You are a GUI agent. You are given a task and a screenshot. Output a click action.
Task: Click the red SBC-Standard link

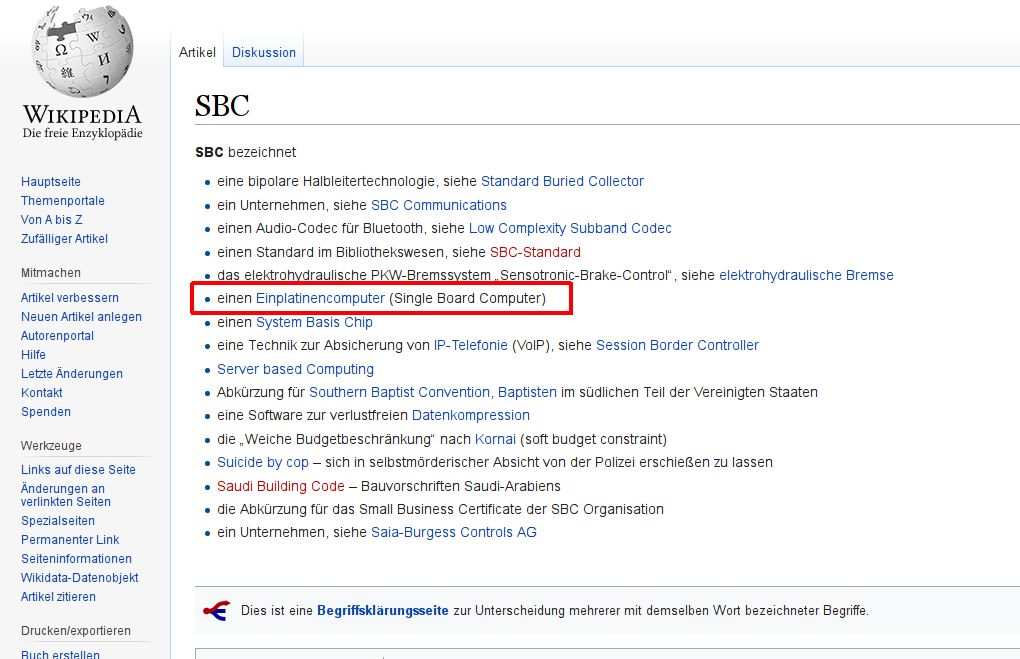[x=535, y=252]
